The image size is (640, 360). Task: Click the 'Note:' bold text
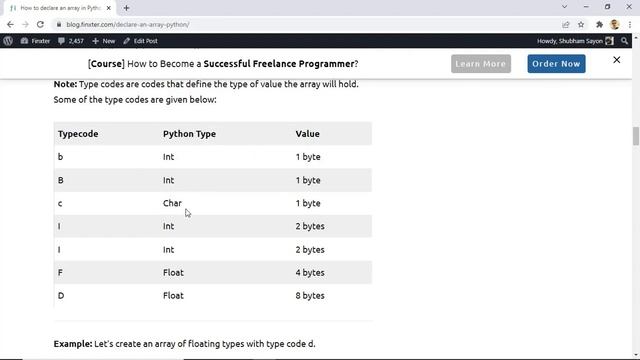tap(65, 84)
